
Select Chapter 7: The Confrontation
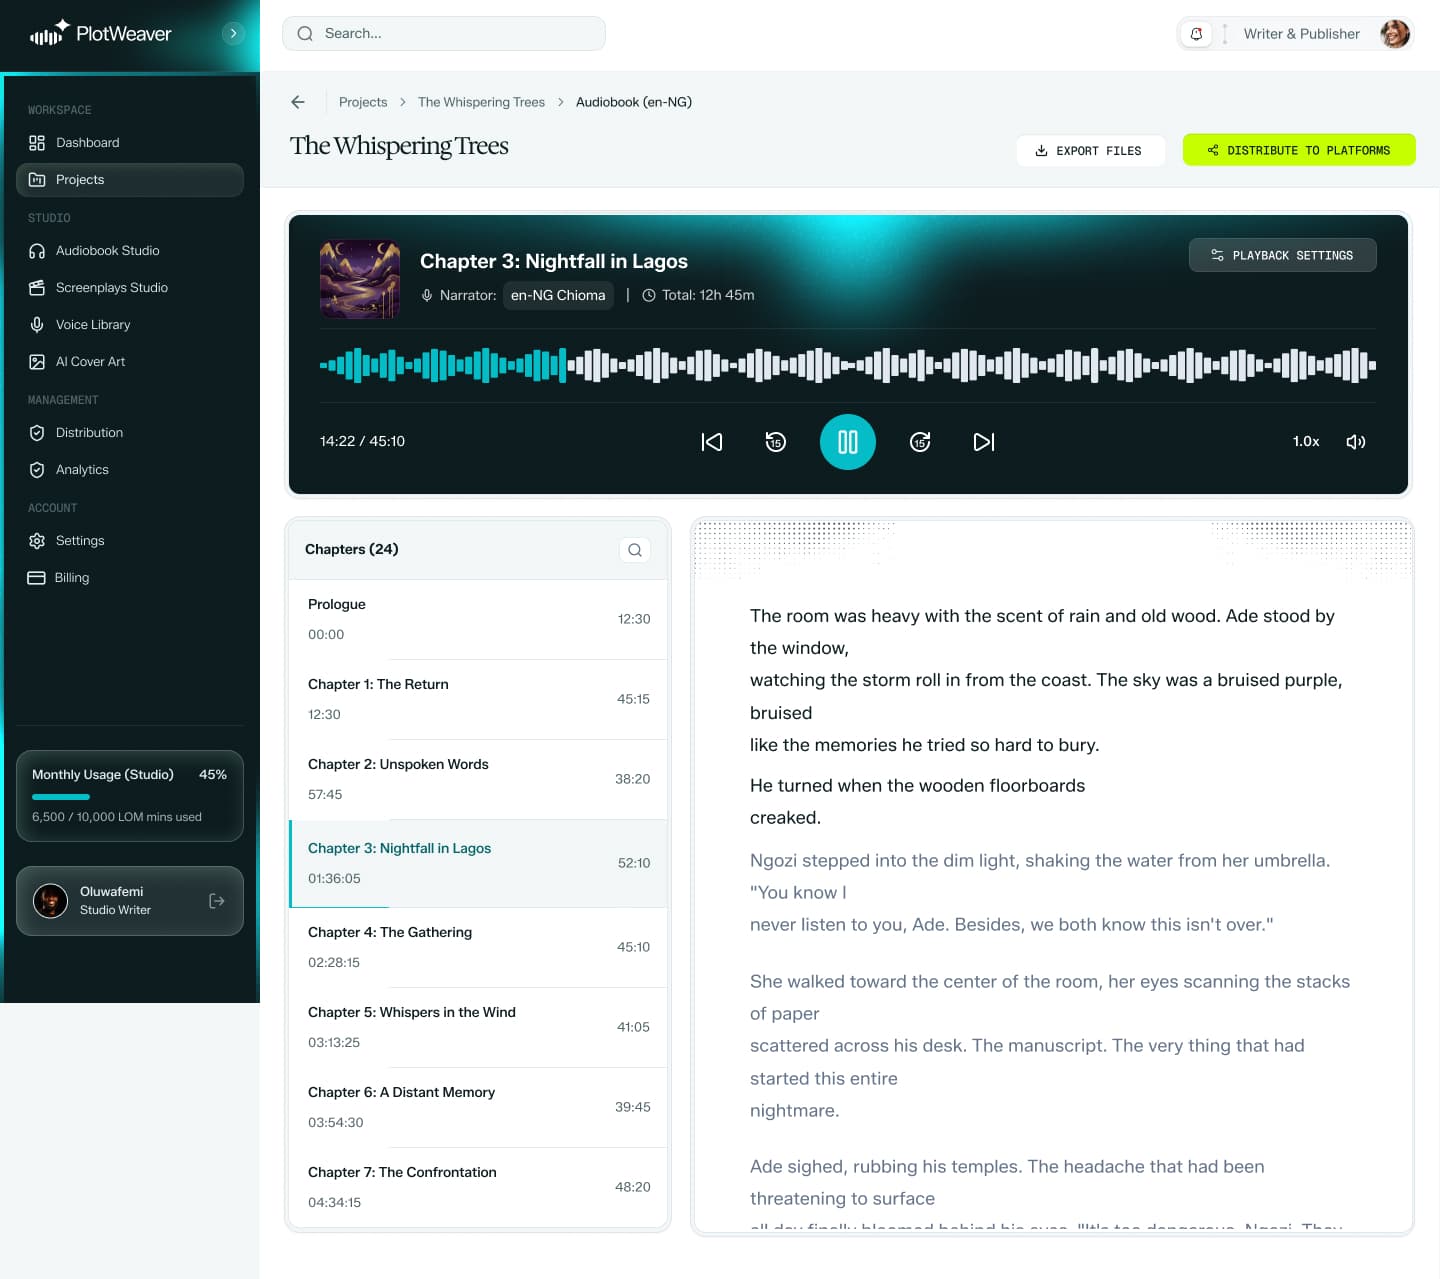[478, 1188]
